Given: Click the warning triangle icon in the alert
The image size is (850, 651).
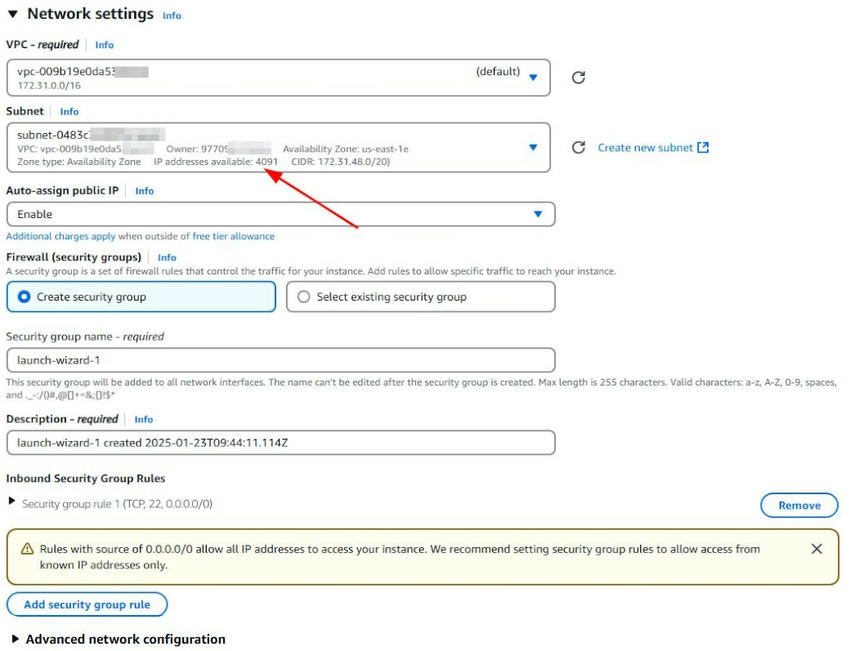Looking at the screenshot, I should [x=25, y=548].
